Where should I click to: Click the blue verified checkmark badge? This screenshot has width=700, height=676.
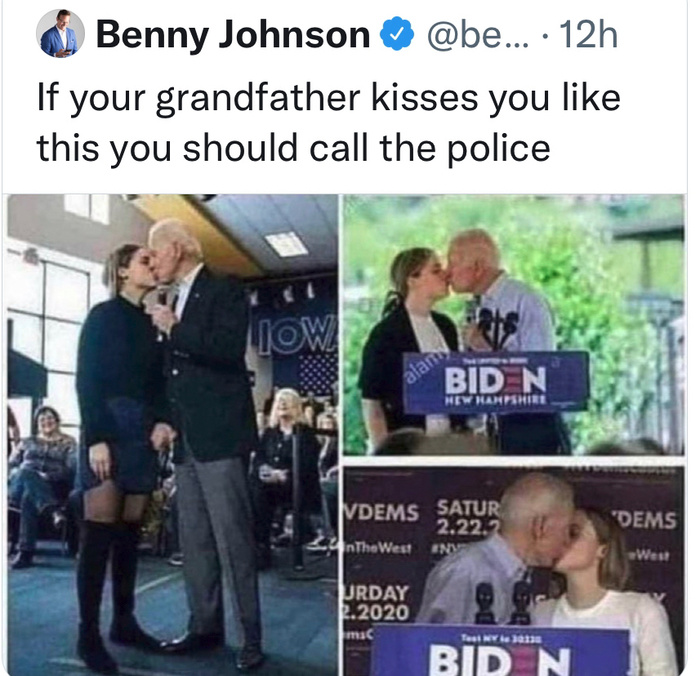tap(397, 34)
